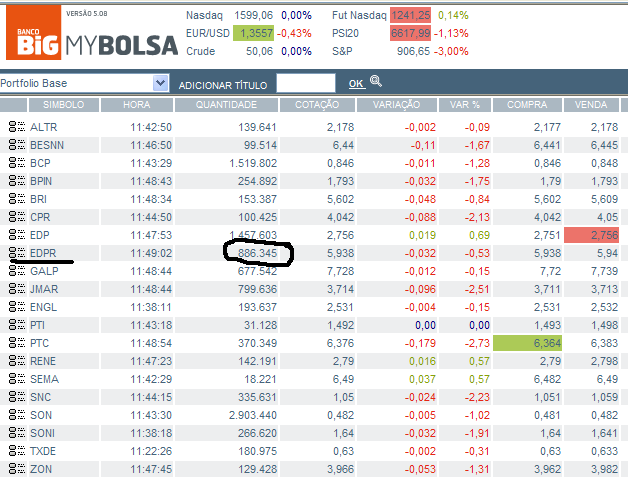This screenshot has width=628, height=485.
Task: Select the BCP symbol
Action: coord(40,163)
